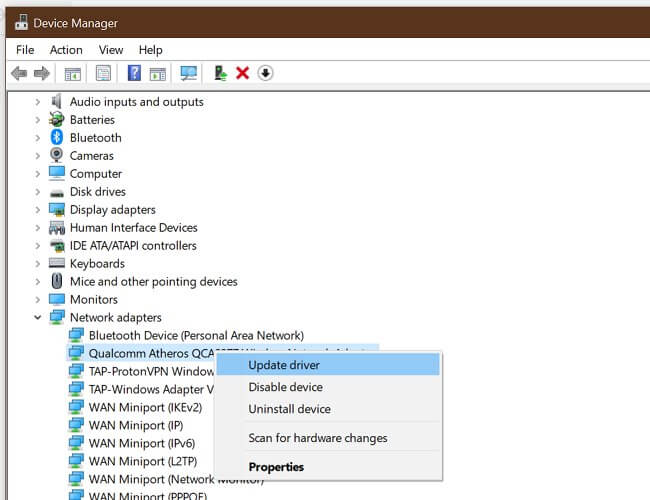Click the Human Interface Devices icon

[57, 227]
